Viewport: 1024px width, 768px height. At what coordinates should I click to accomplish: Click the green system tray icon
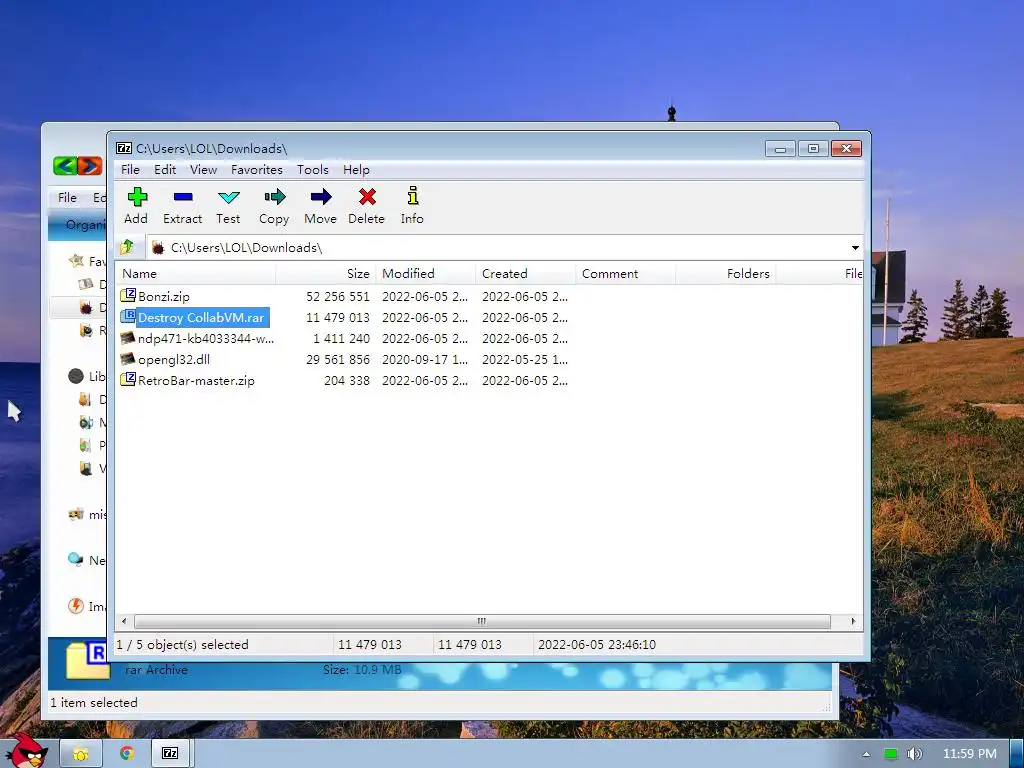coord(890,754)
